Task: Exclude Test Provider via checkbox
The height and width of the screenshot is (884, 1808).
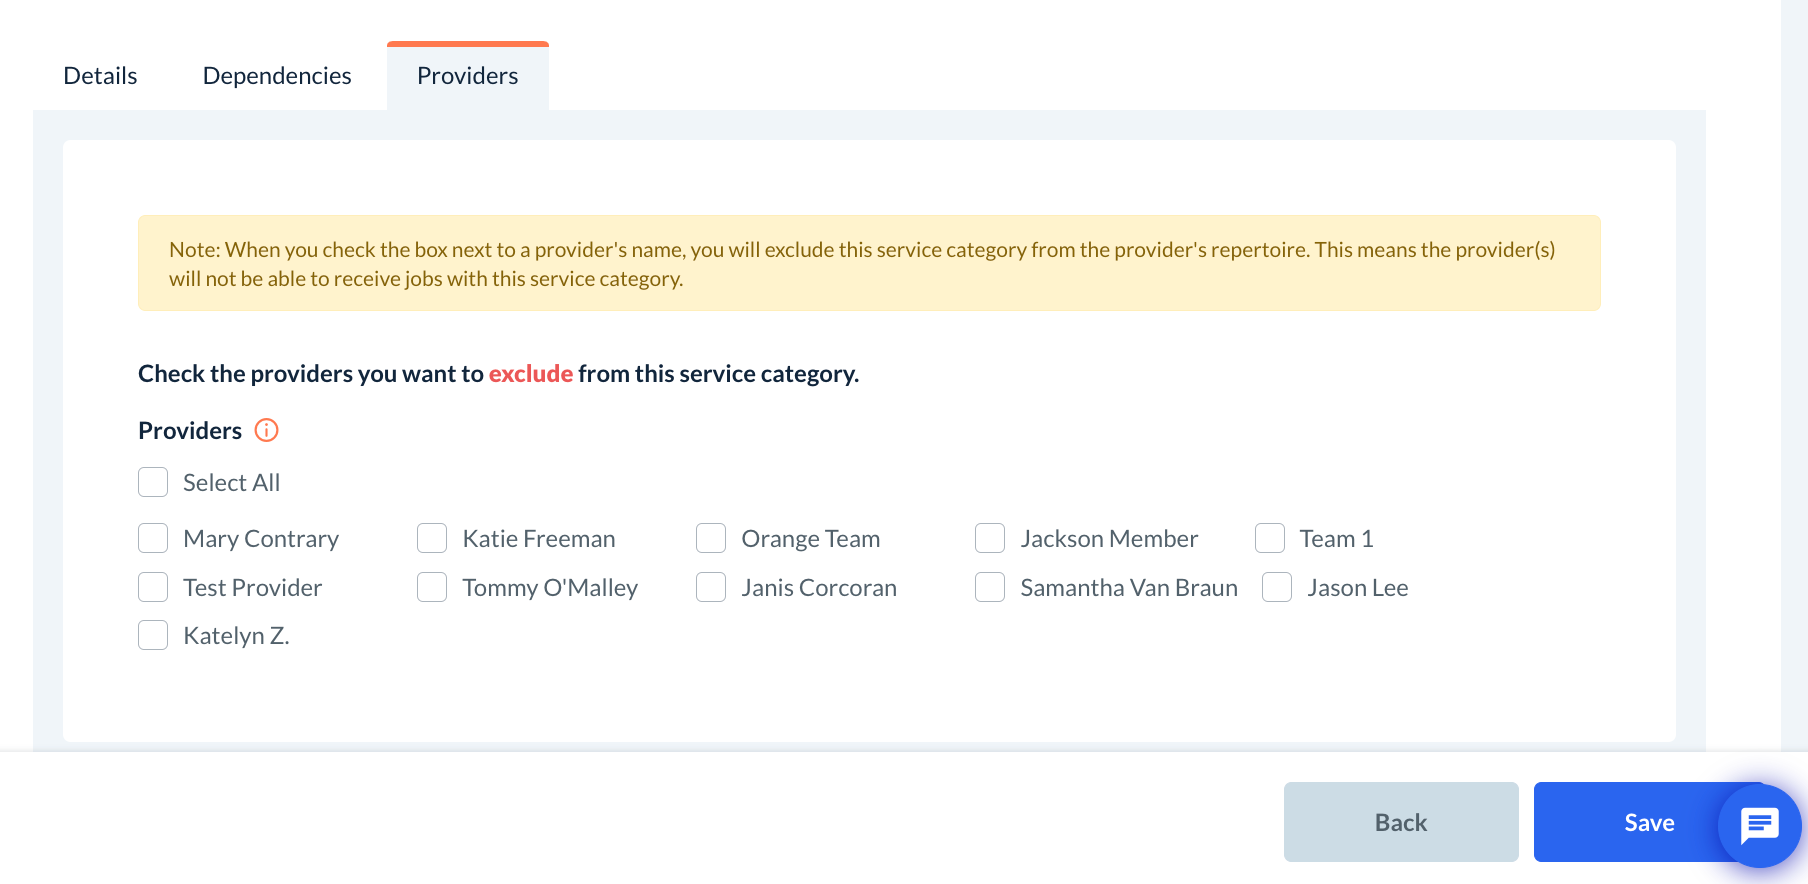Action: tap(153, 587)
